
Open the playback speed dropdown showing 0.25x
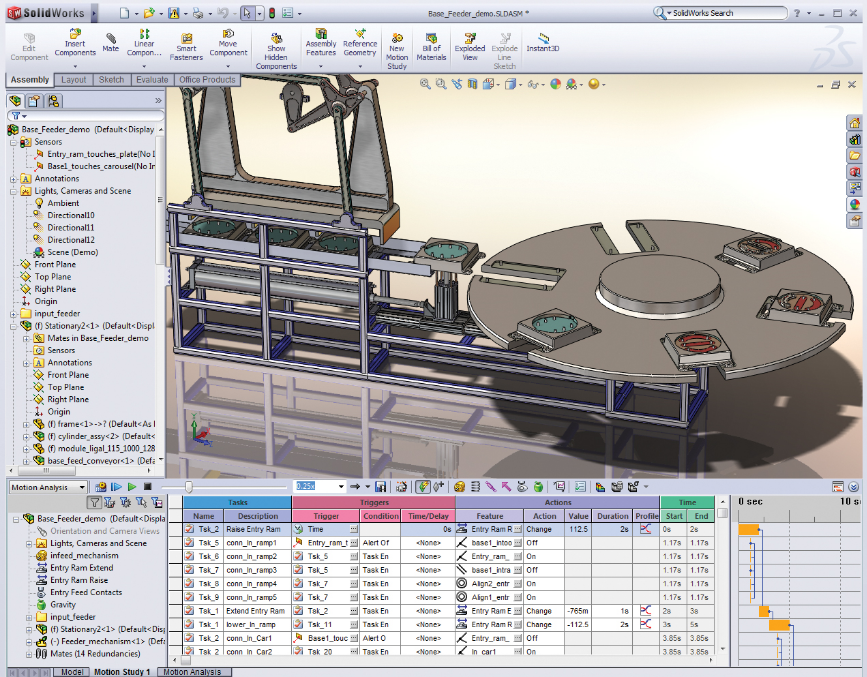pyautogui.click(x=341, y=487)
